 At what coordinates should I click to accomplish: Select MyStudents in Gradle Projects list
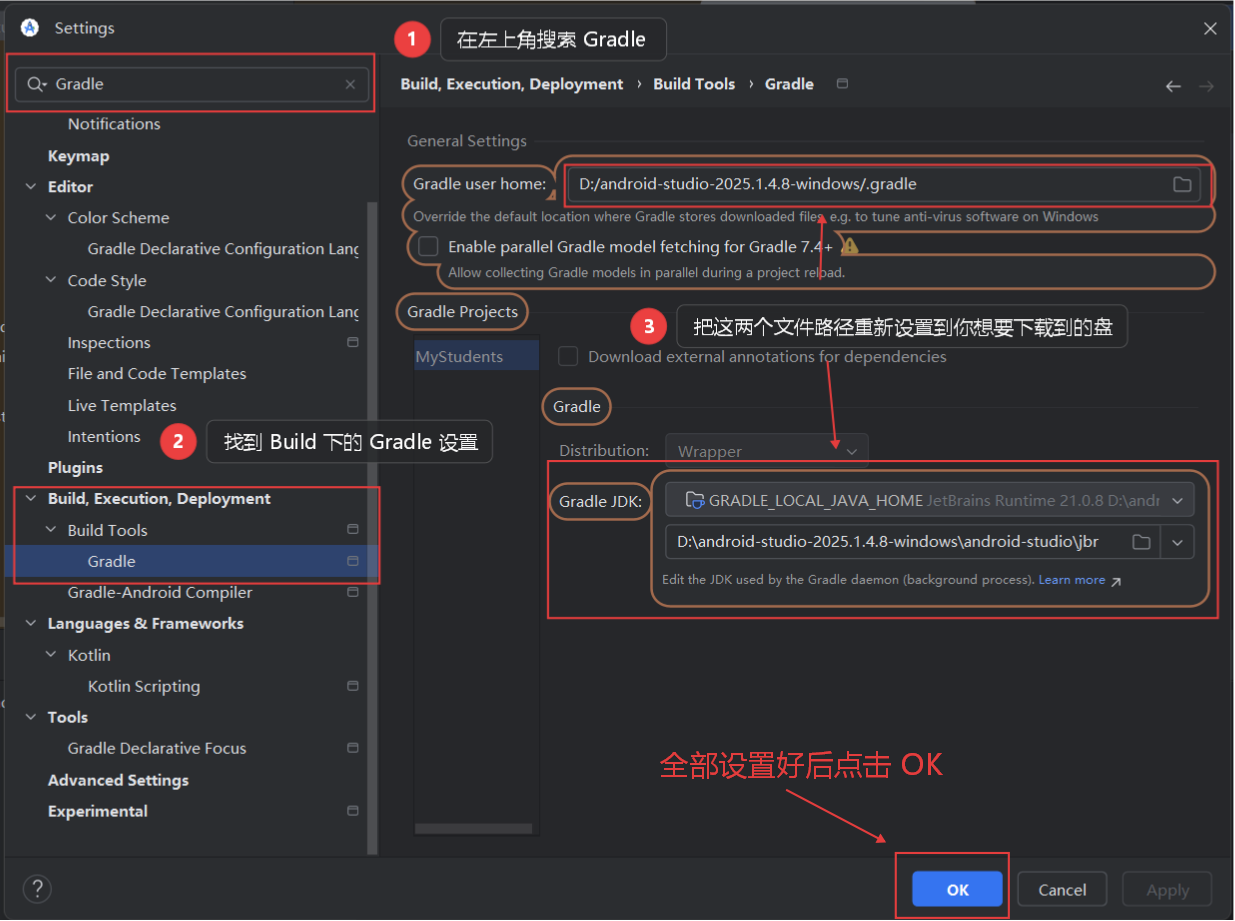(477, 357)
